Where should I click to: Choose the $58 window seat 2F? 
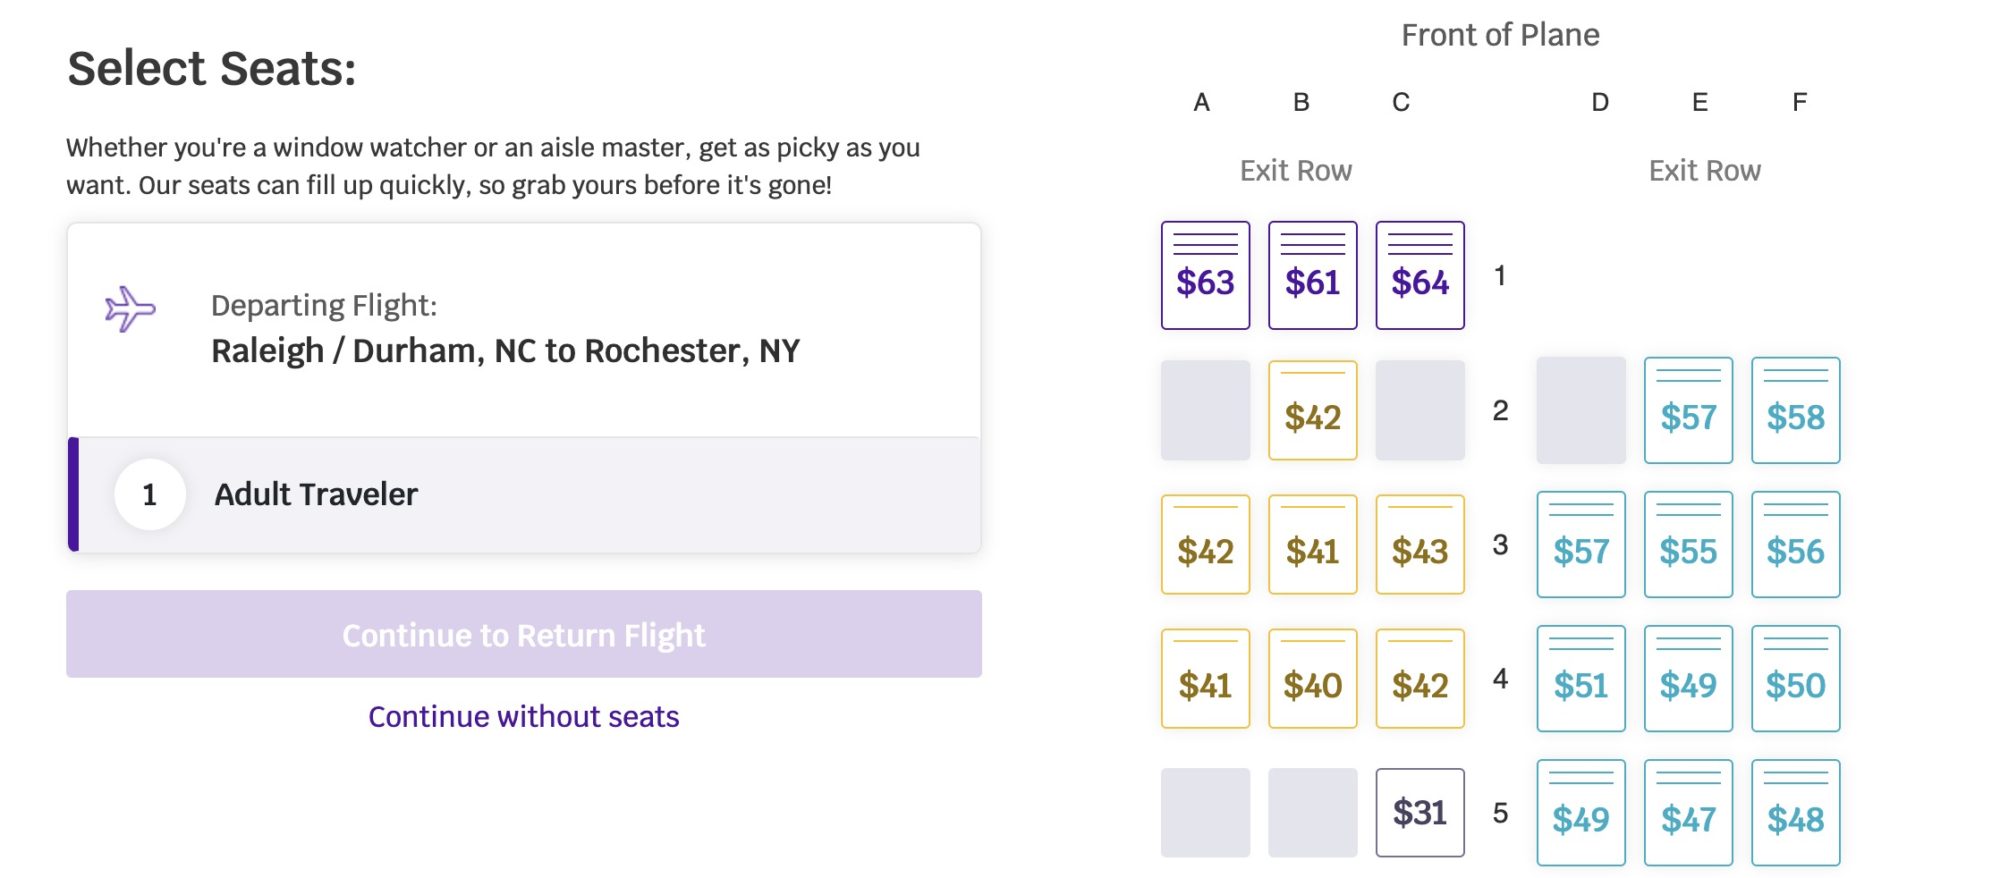click(1795, 410)
